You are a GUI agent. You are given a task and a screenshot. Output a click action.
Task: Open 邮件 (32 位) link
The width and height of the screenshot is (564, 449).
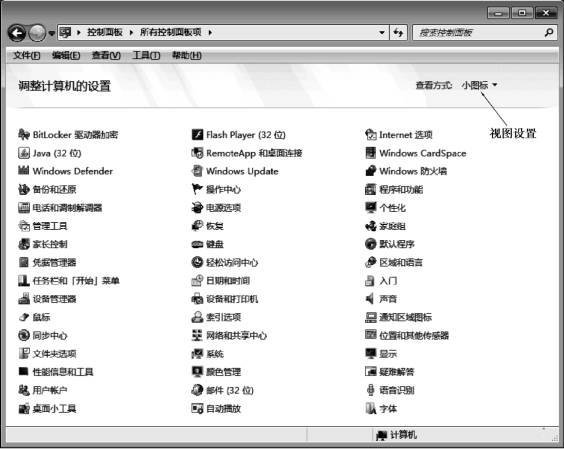click(230, 390)
